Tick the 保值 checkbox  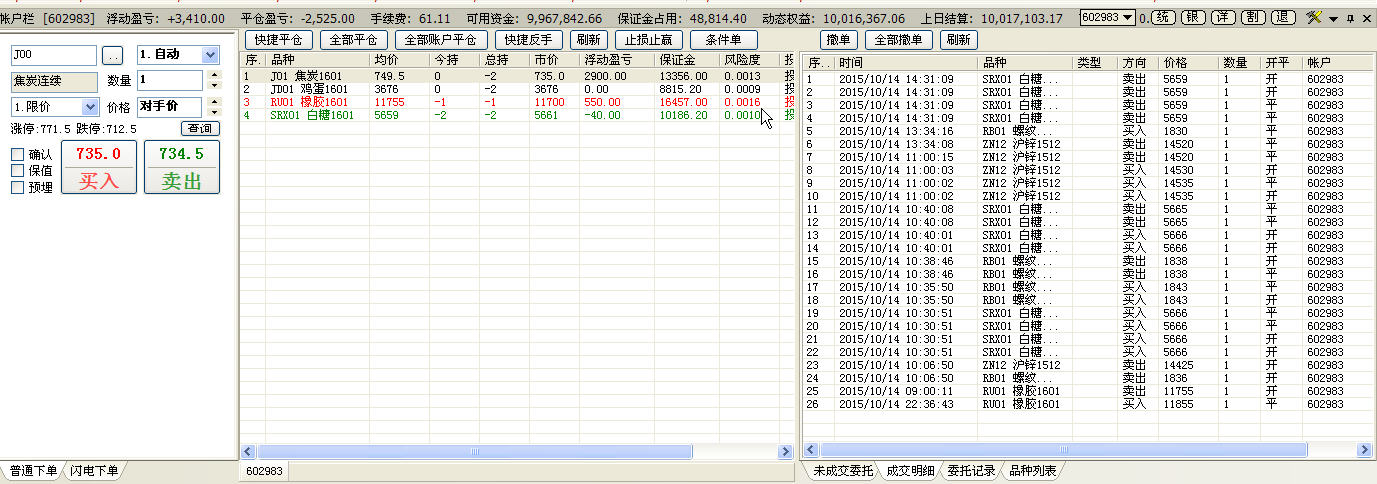coord(18,170)
